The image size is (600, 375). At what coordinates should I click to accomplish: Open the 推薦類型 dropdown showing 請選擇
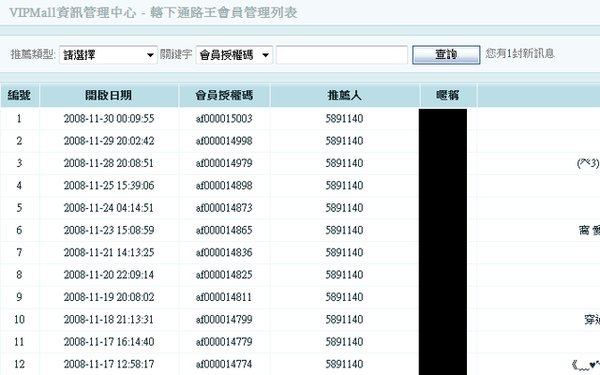coord(108,55)
